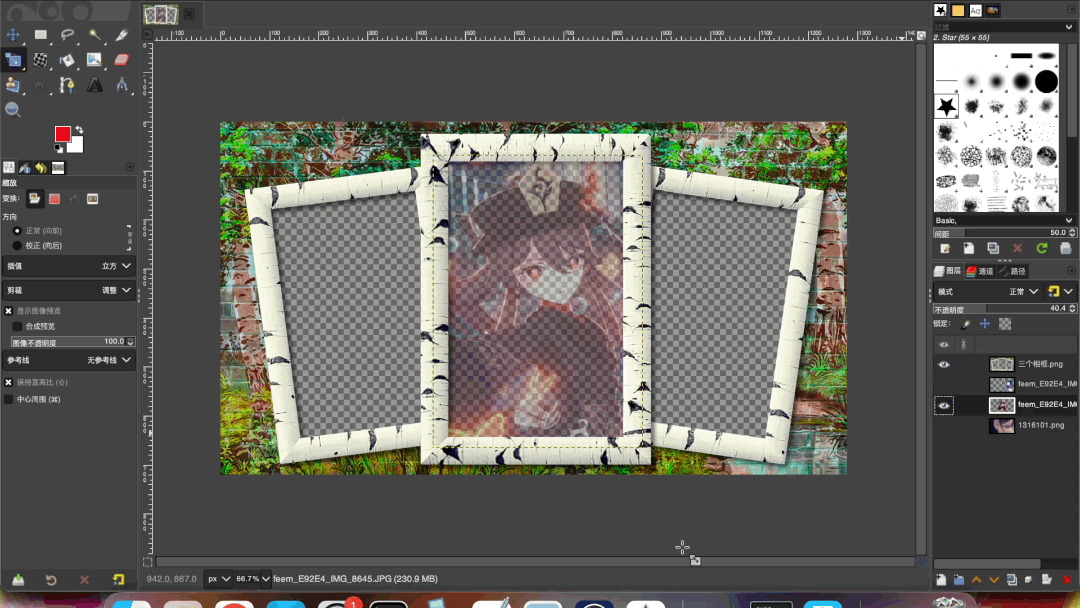Enable 中心周围 checkbox
This screenshot has width=1080, height=608.
point(8,399)
